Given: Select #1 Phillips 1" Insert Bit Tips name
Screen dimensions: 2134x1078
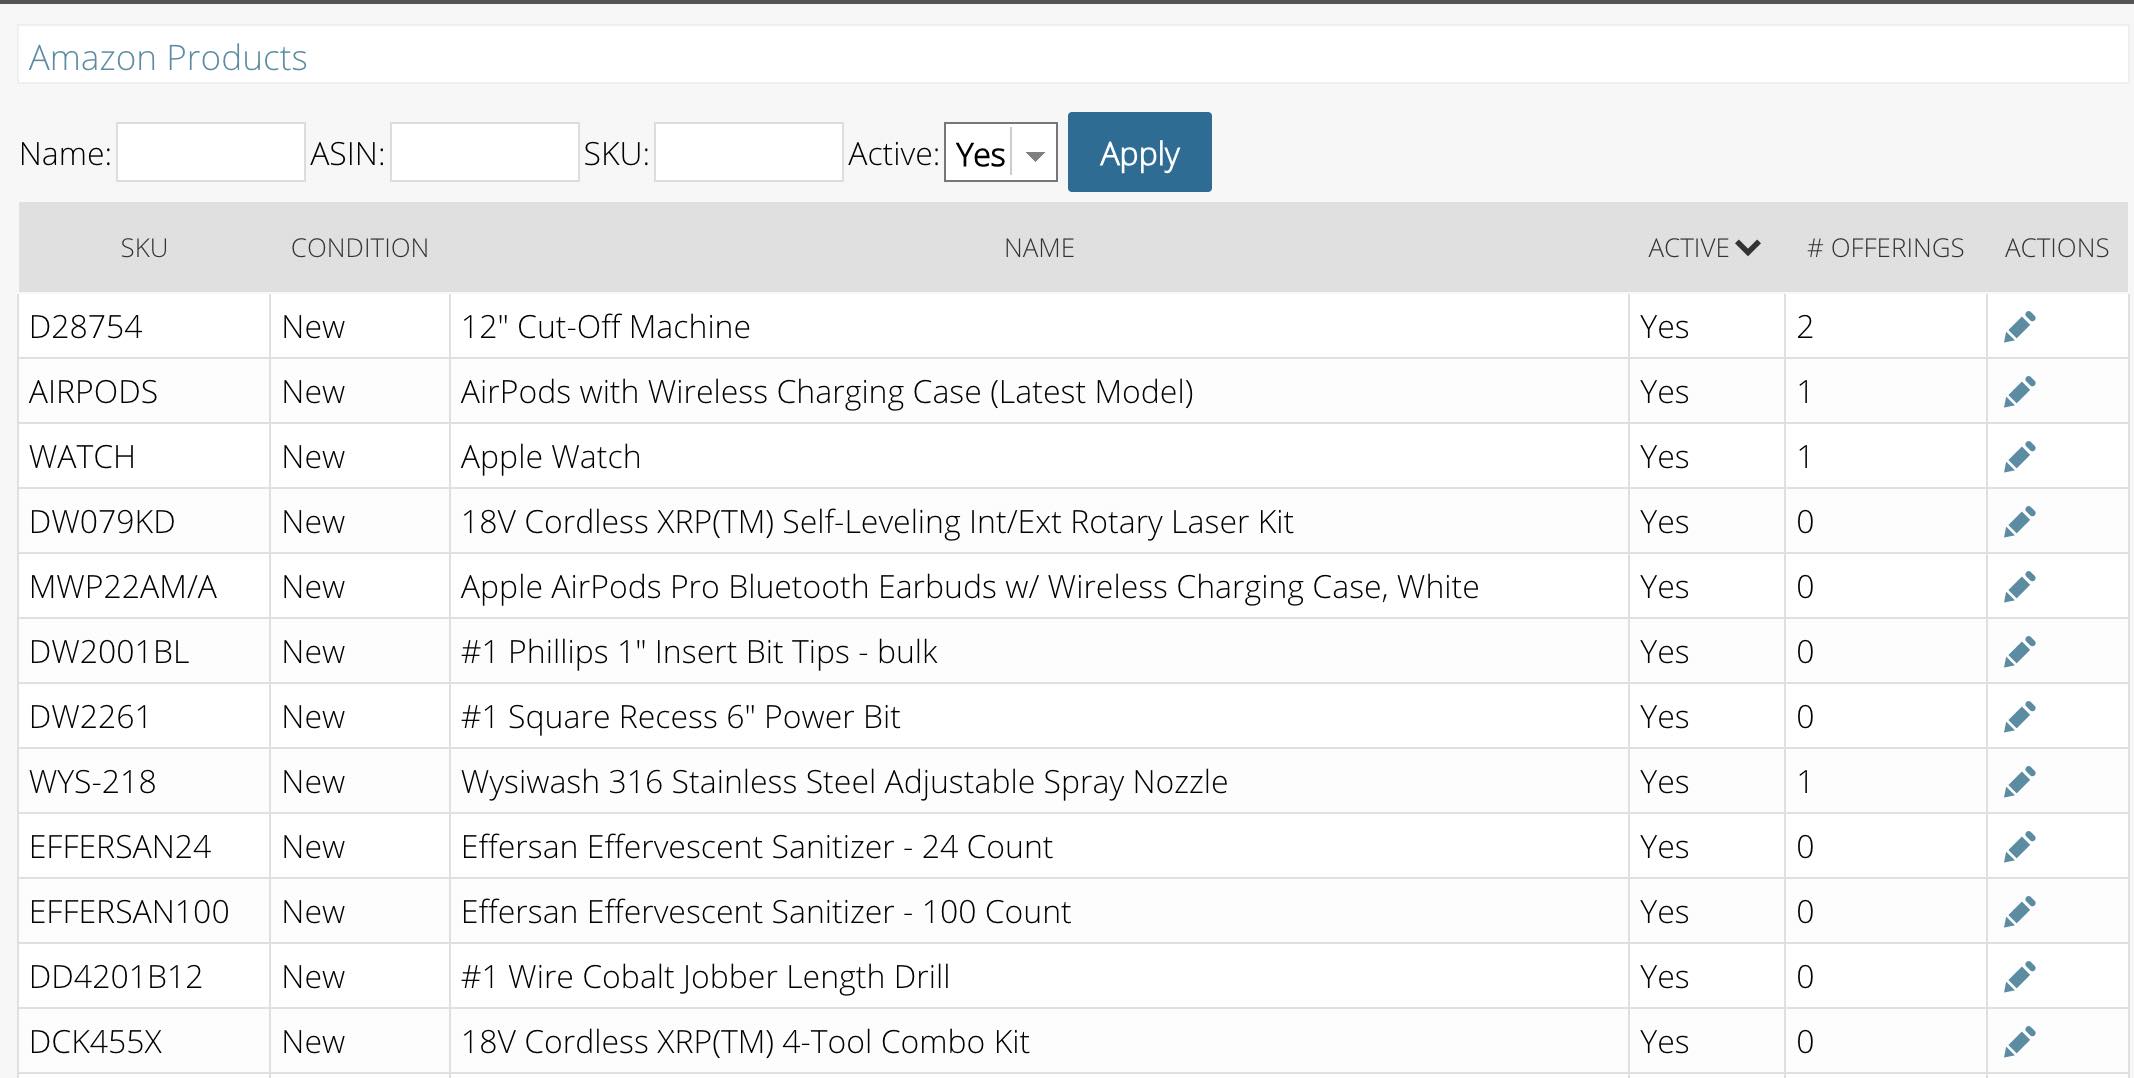Looking at the screenshot, I should (699, 652).
